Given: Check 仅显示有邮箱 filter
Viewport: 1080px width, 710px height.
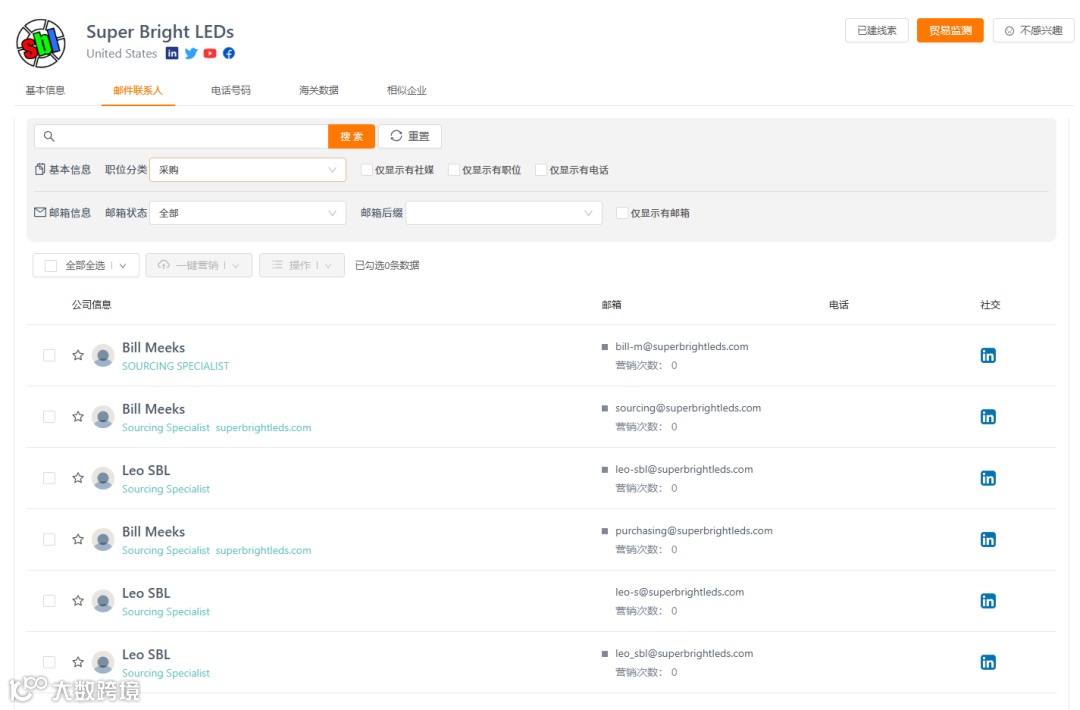Looking at the screenshot, I should pos(622,213).
